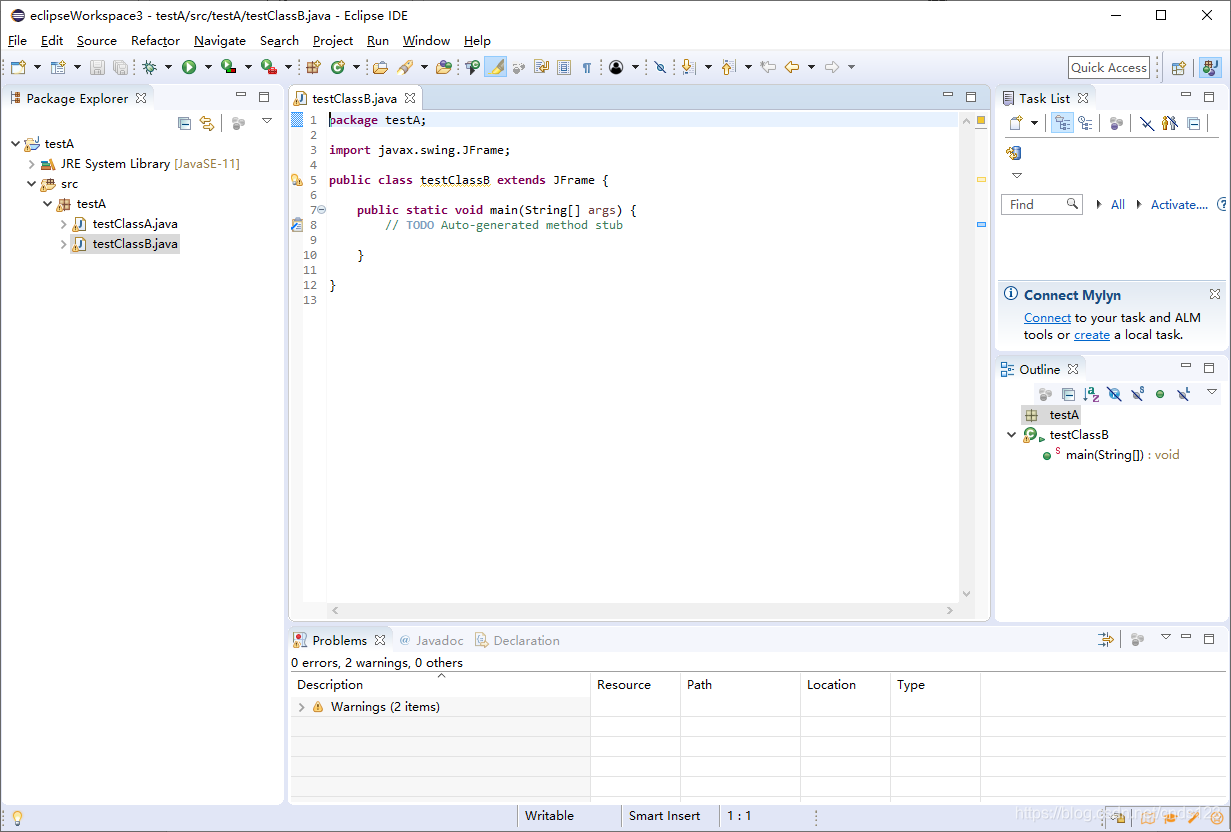1231x832 pixels.
Task: Toggle Hide Local Types in Outline
Action: tap(1183, 394)
